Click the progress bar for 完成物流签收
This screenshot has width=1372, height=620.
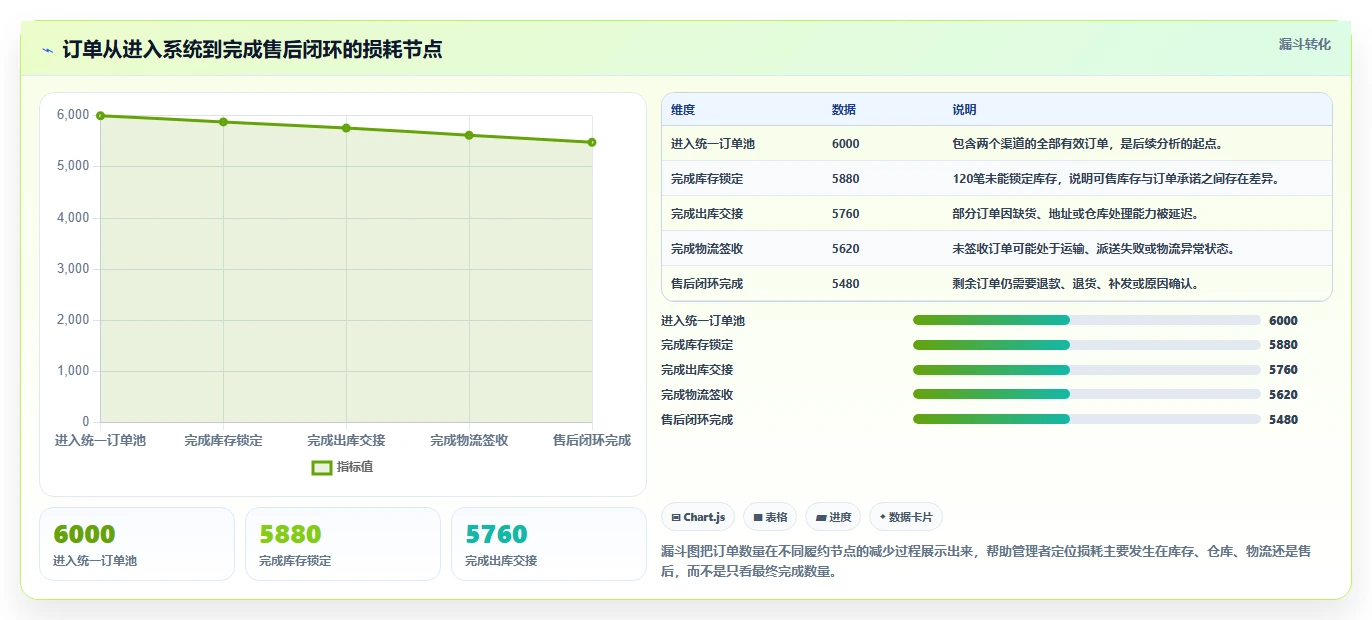coord(1086,394)
